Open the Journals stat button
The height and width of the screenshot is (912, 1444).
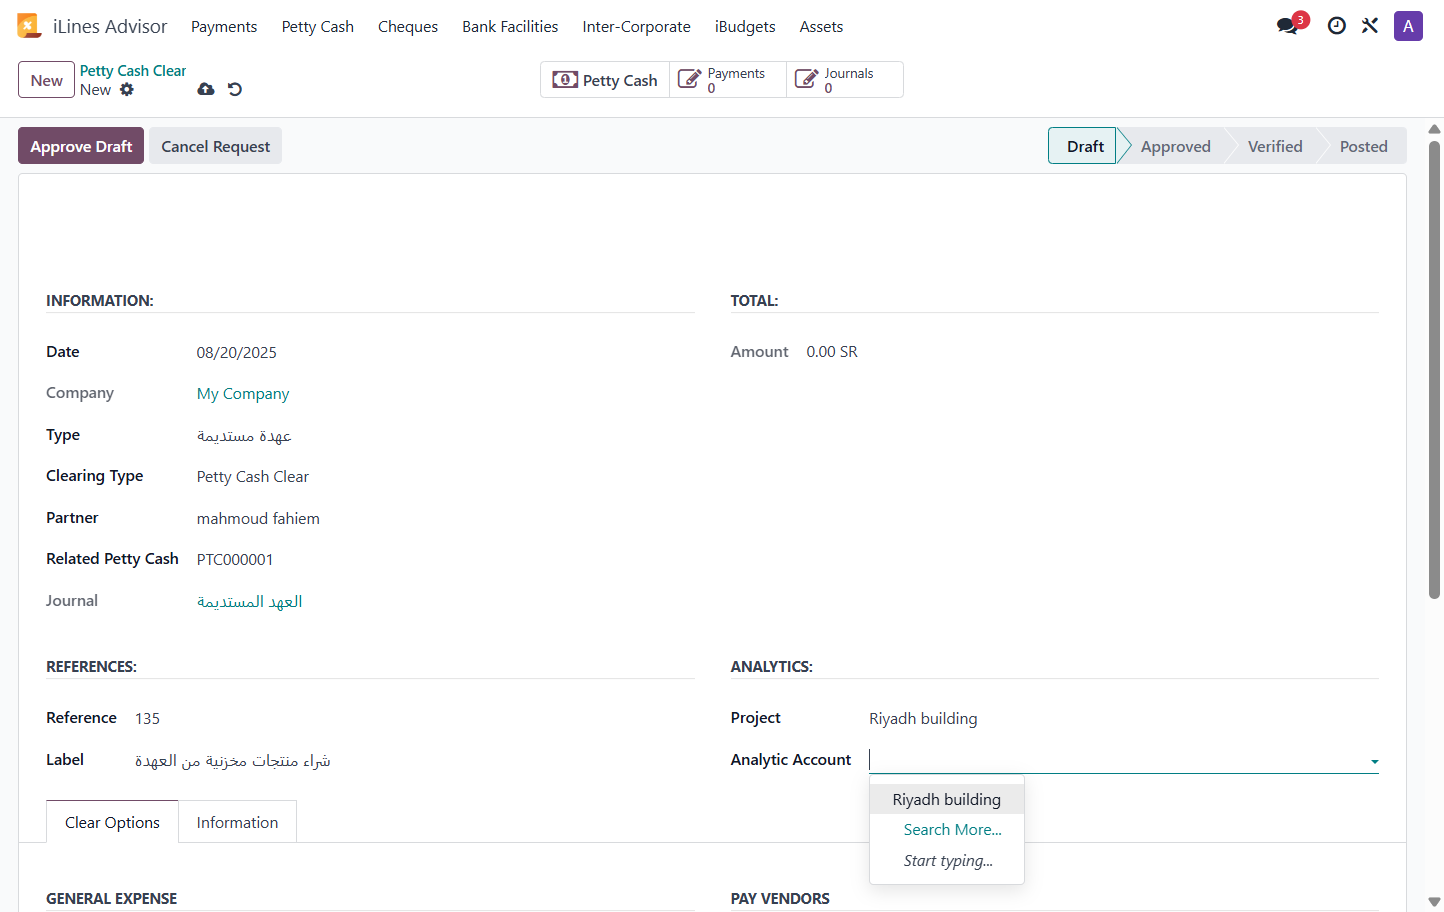pos(845,80)
